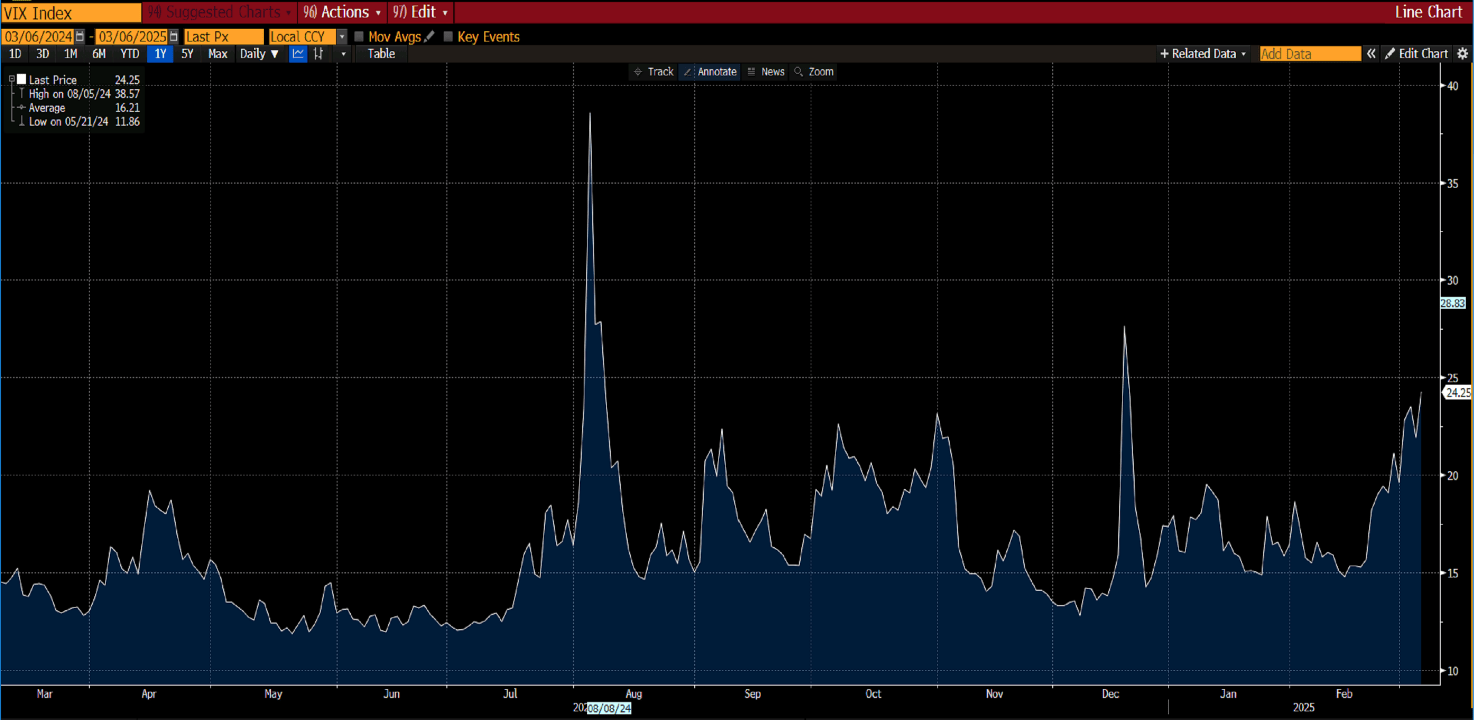
Task: Select the line chart type icon
Action: click(x=298, y=54)
